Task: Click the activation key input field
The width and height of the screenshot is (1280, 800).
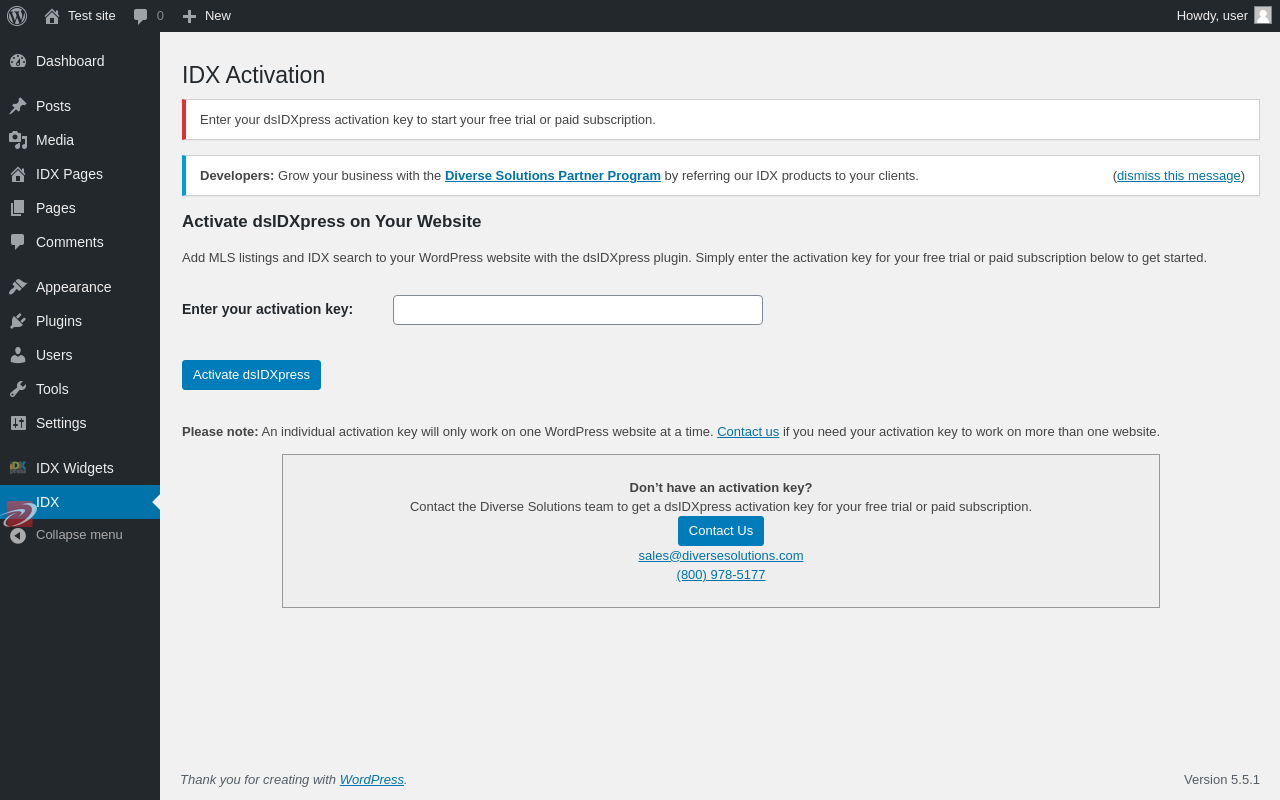Action: tap(578, 310)
